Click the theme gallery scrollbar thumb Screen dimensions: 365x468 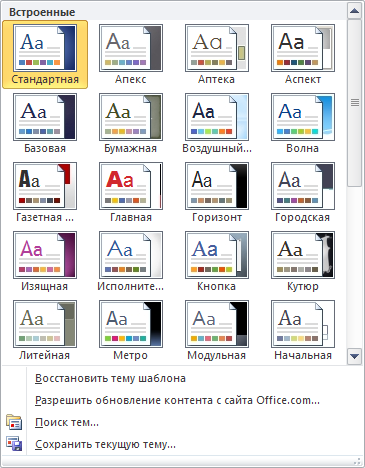[354, 103]
